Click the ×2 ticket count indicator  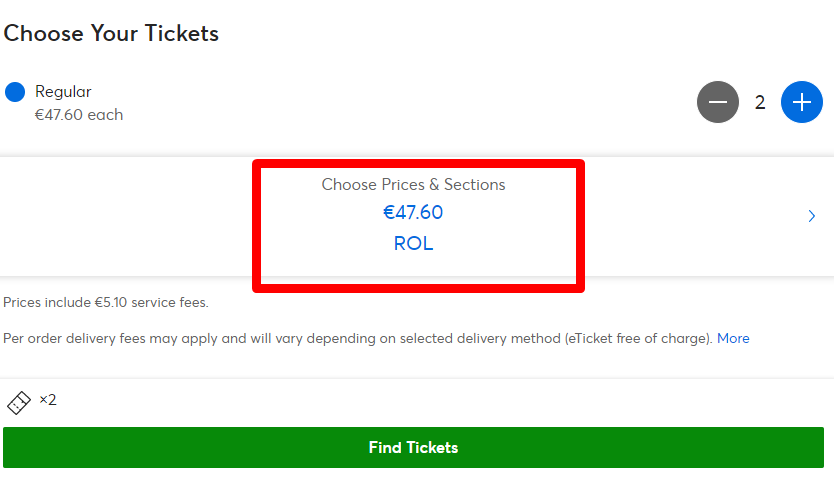coord(48,400)
